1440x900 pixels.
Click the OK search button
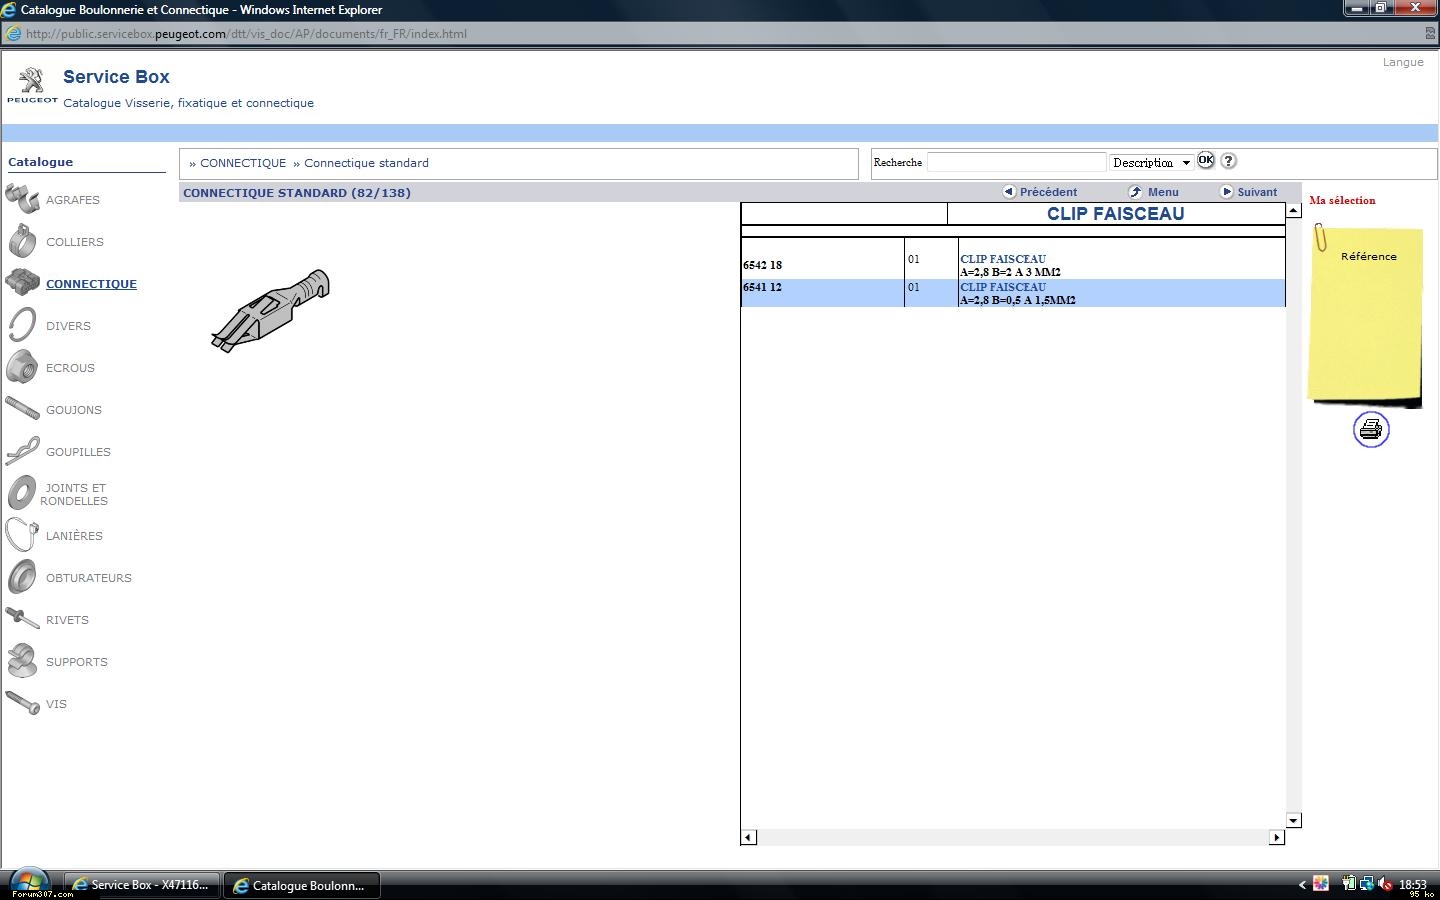coord(1206,160)
